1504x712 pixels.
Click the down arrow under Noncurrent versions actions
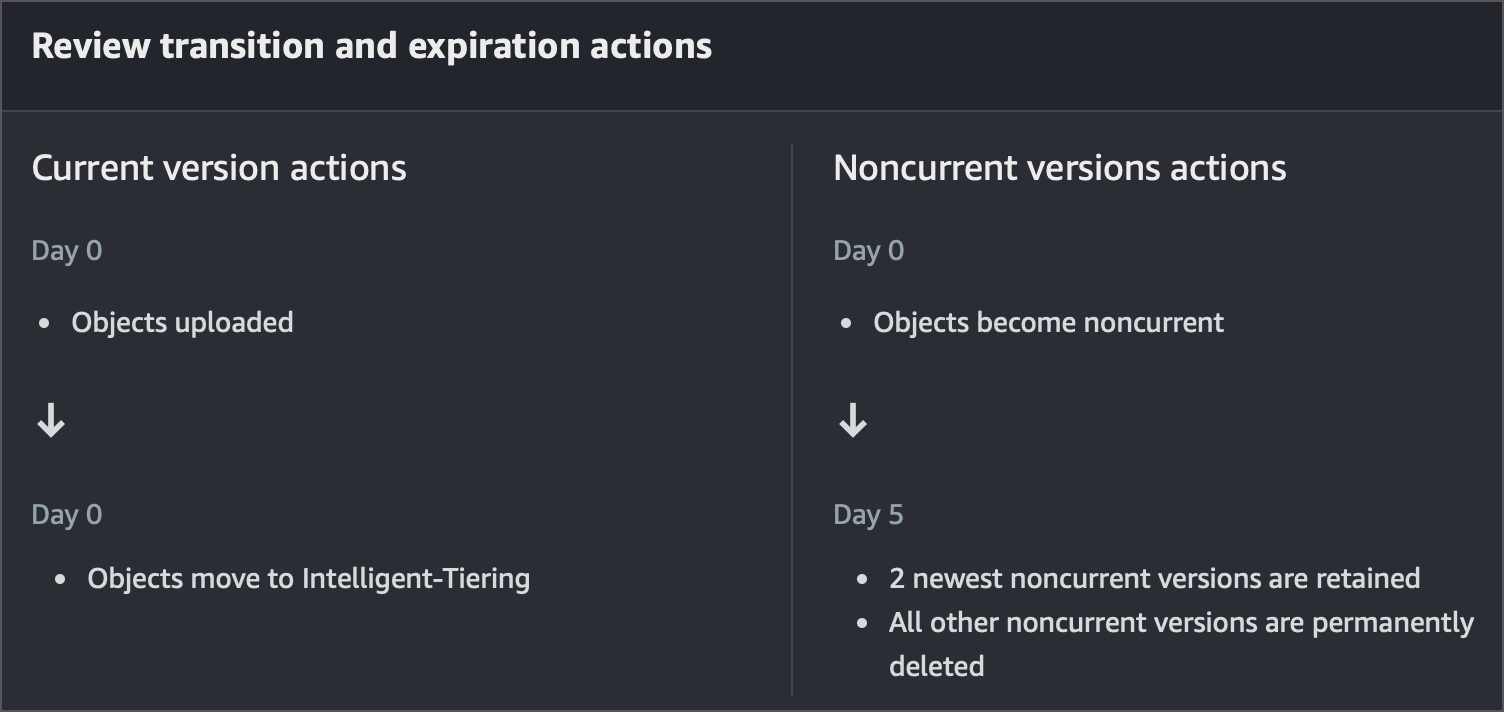pyautogui.click(x=852, y=423)
